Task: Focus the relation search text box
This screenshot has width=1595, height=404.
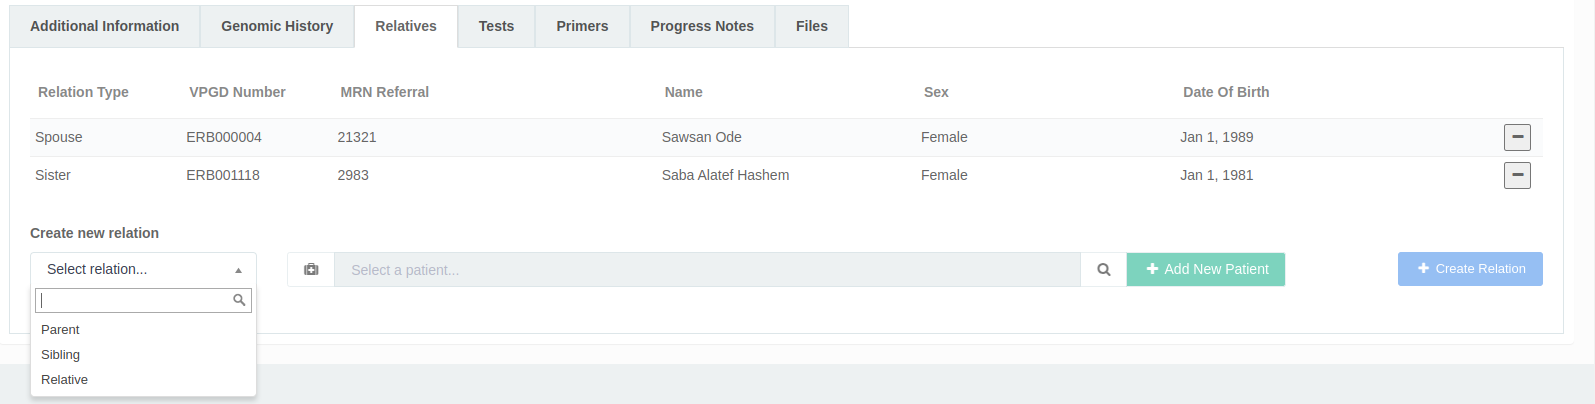Action: click(143, 300)
